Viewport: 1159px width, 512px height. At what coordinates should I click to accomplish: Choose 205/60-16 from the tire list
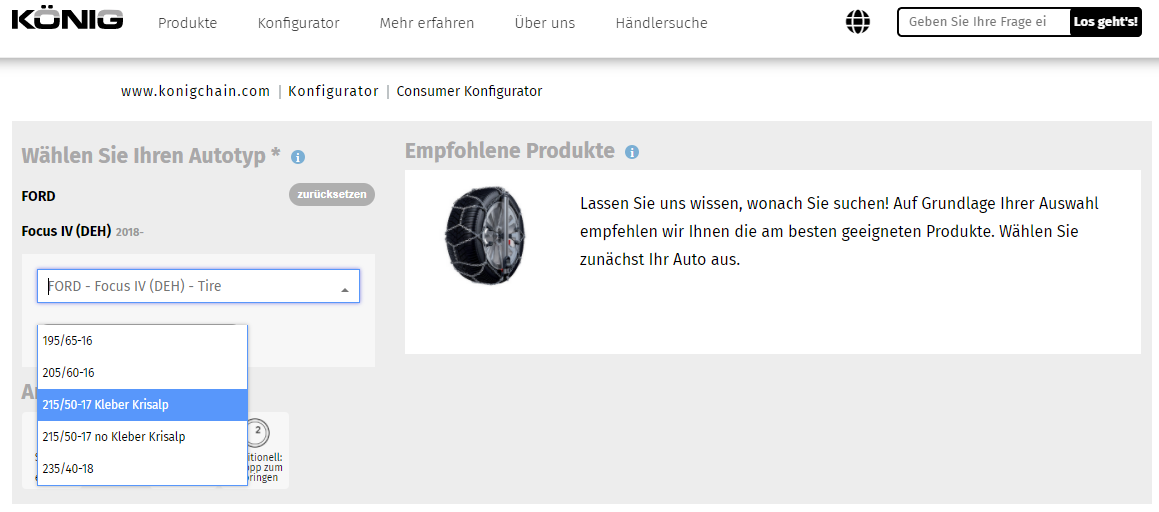(x=142, y=373)
